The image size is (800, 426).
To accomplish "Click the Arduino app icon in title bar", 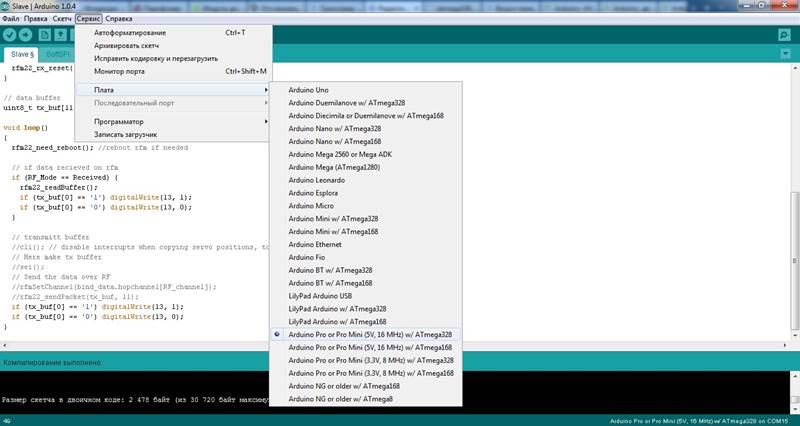I will point(5,5).
